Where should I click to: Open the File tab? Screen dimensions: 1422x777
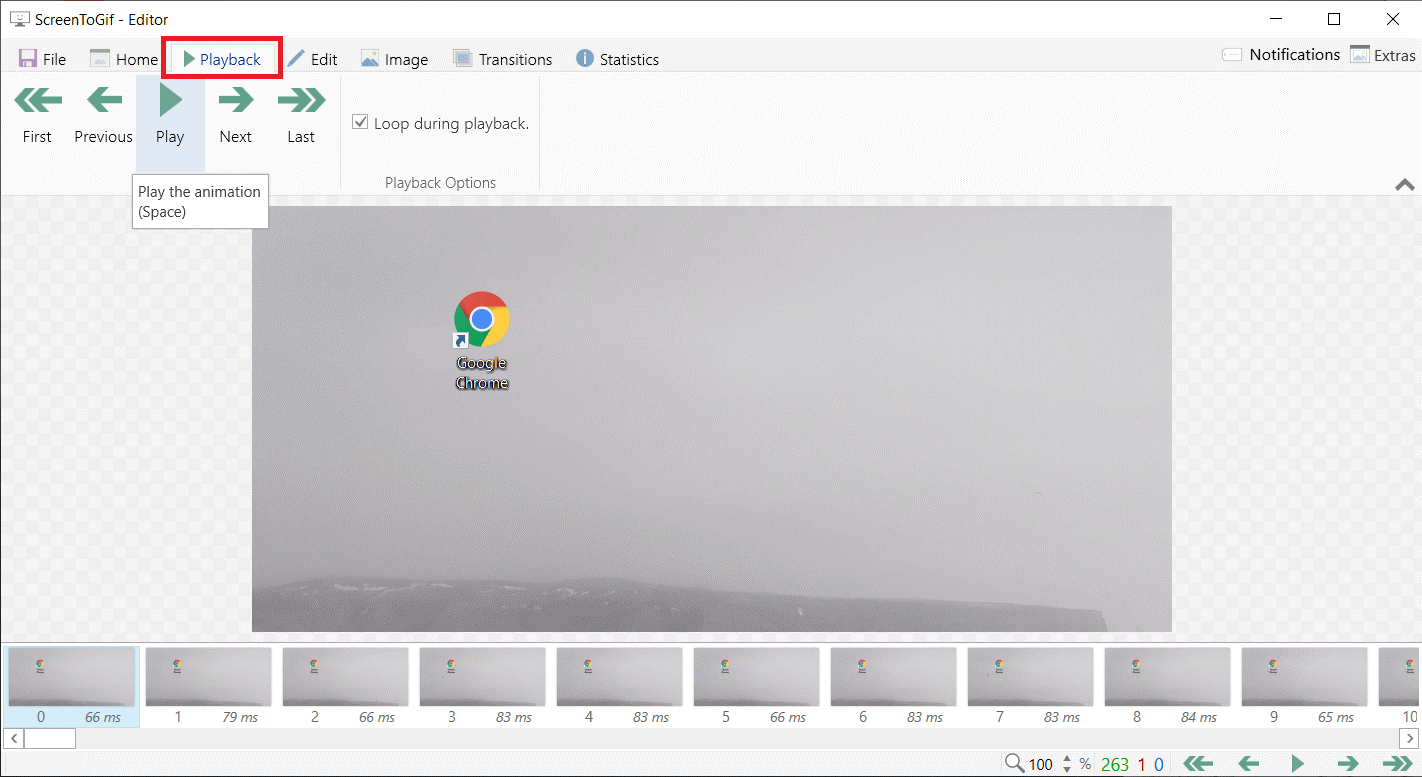tap(42, 59)
